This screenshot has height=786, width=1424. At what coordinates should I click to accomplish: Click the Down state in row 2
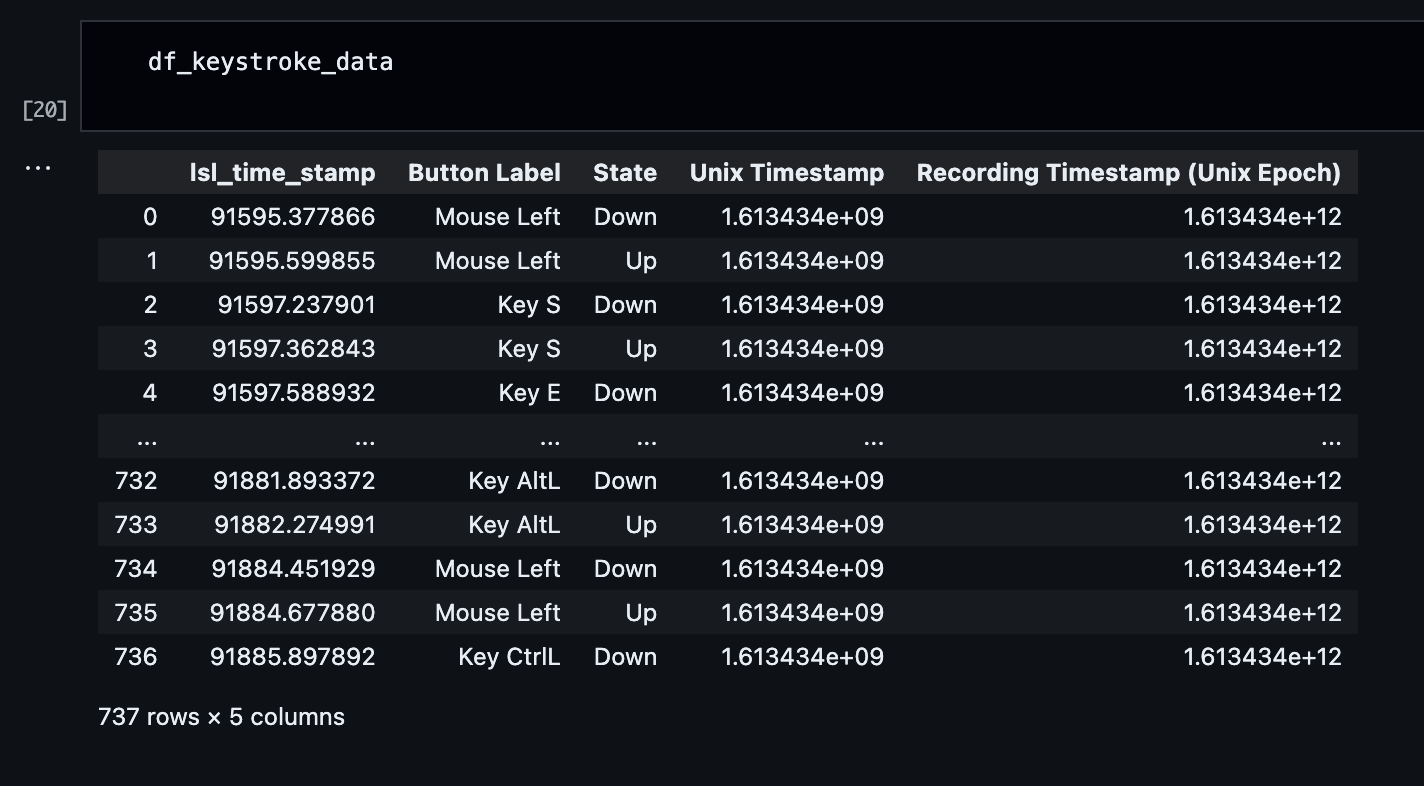click(625, 305)
